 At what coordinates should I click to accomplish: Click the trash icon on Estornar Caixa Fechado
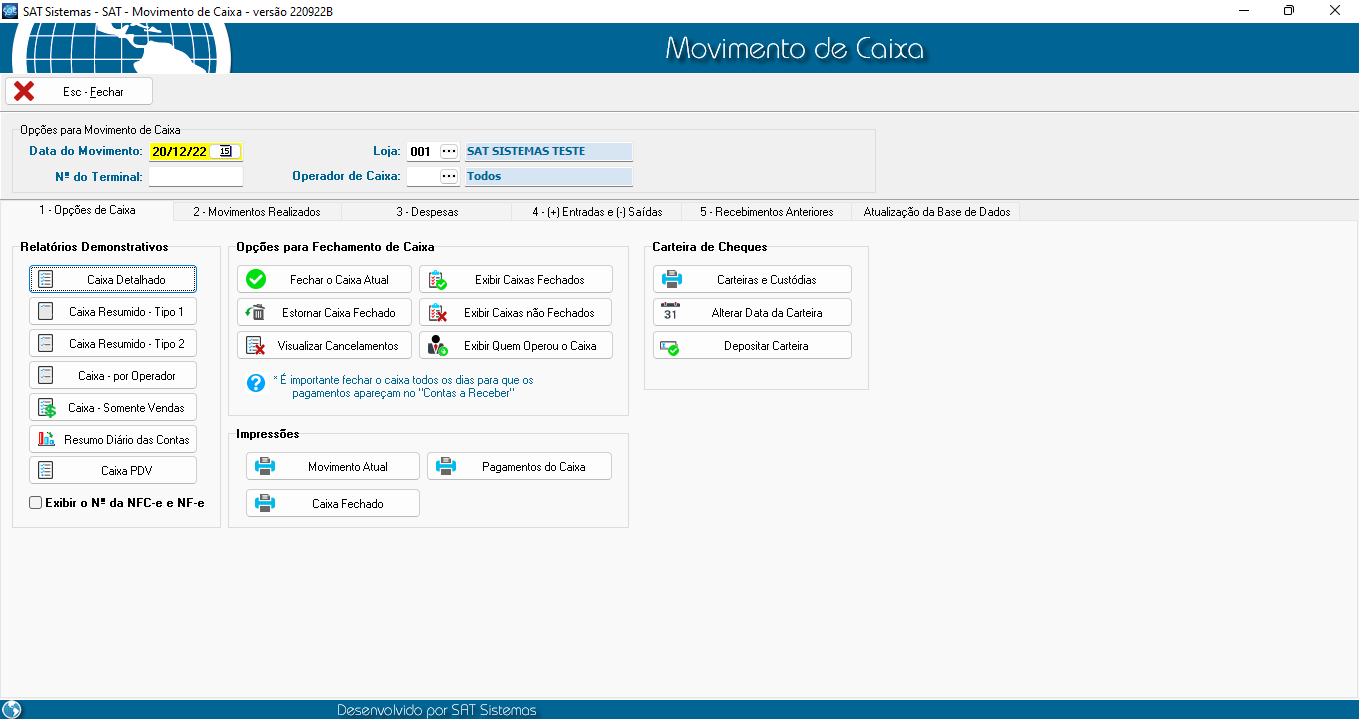[255, 313]
